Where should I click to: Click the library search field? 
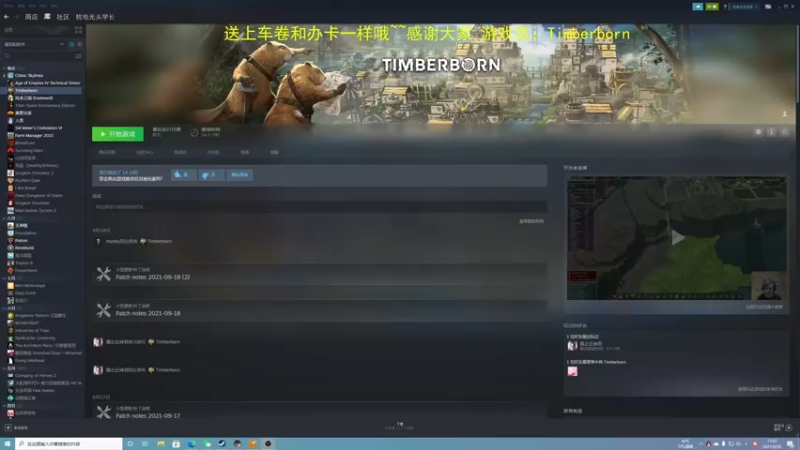(x=38, y=56)
